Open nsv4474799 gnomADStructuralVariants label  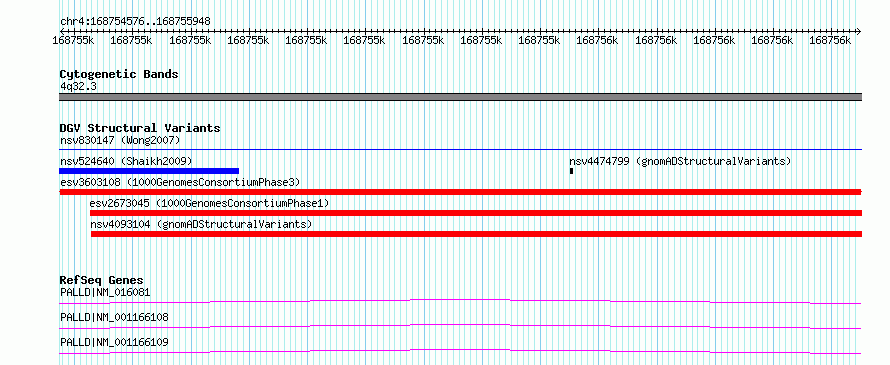coord(680,161)
